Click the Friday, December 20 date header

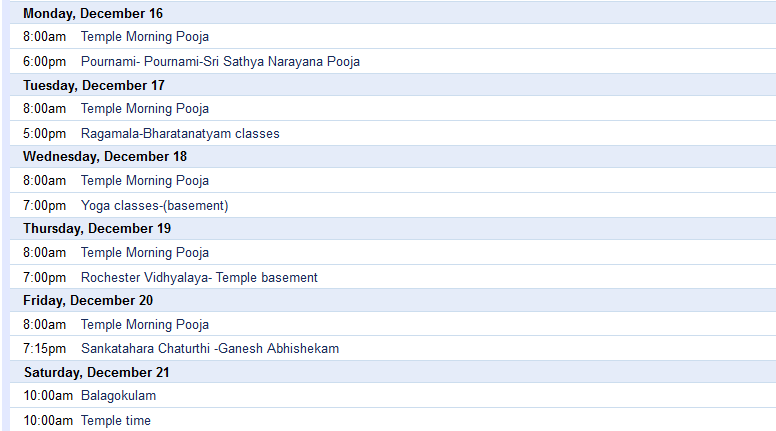pos(88,301)
